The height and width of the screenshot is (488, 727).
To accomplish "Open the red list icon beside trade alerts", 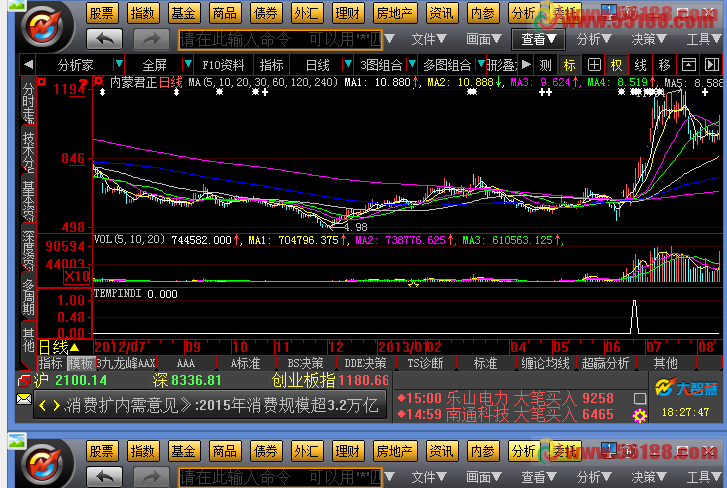I will (640, 398).
